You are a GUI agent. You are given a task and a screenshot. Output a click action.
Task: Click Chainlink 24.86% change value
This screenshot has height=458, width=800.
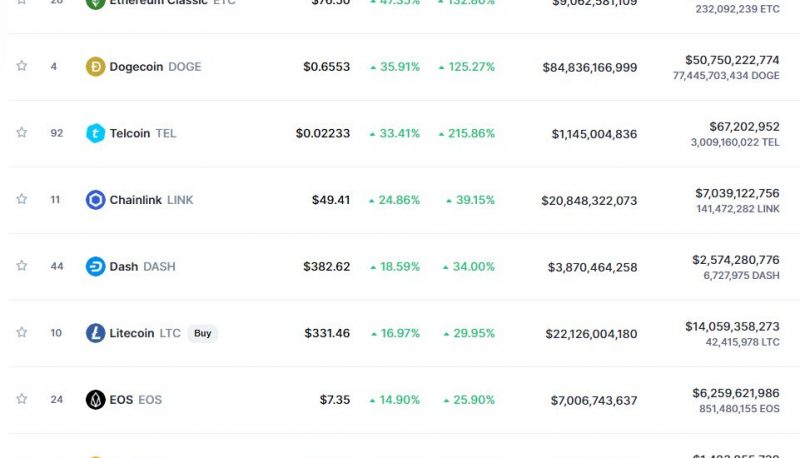pos(399,200)
